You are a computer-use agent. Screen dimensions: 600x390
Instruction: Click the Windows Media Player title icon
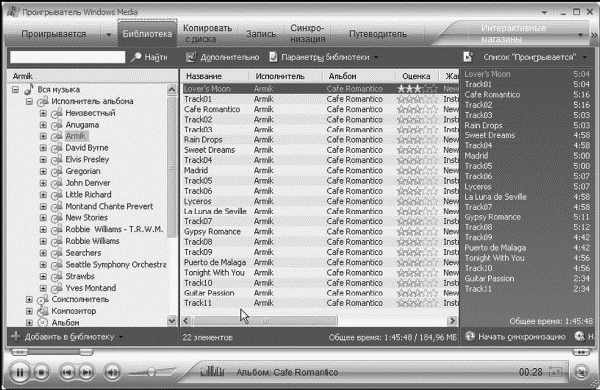(13, 12)
